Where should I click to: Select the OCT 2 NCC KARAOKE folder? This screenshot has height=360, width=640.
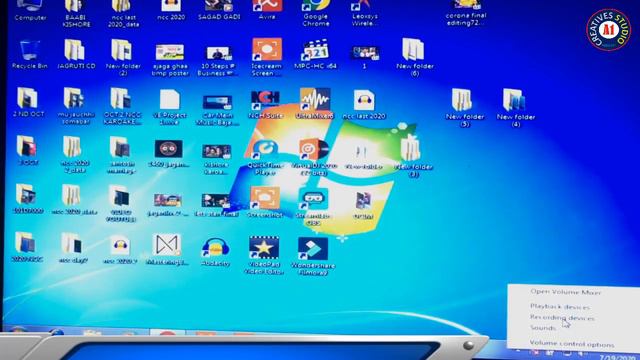[122, 106]
